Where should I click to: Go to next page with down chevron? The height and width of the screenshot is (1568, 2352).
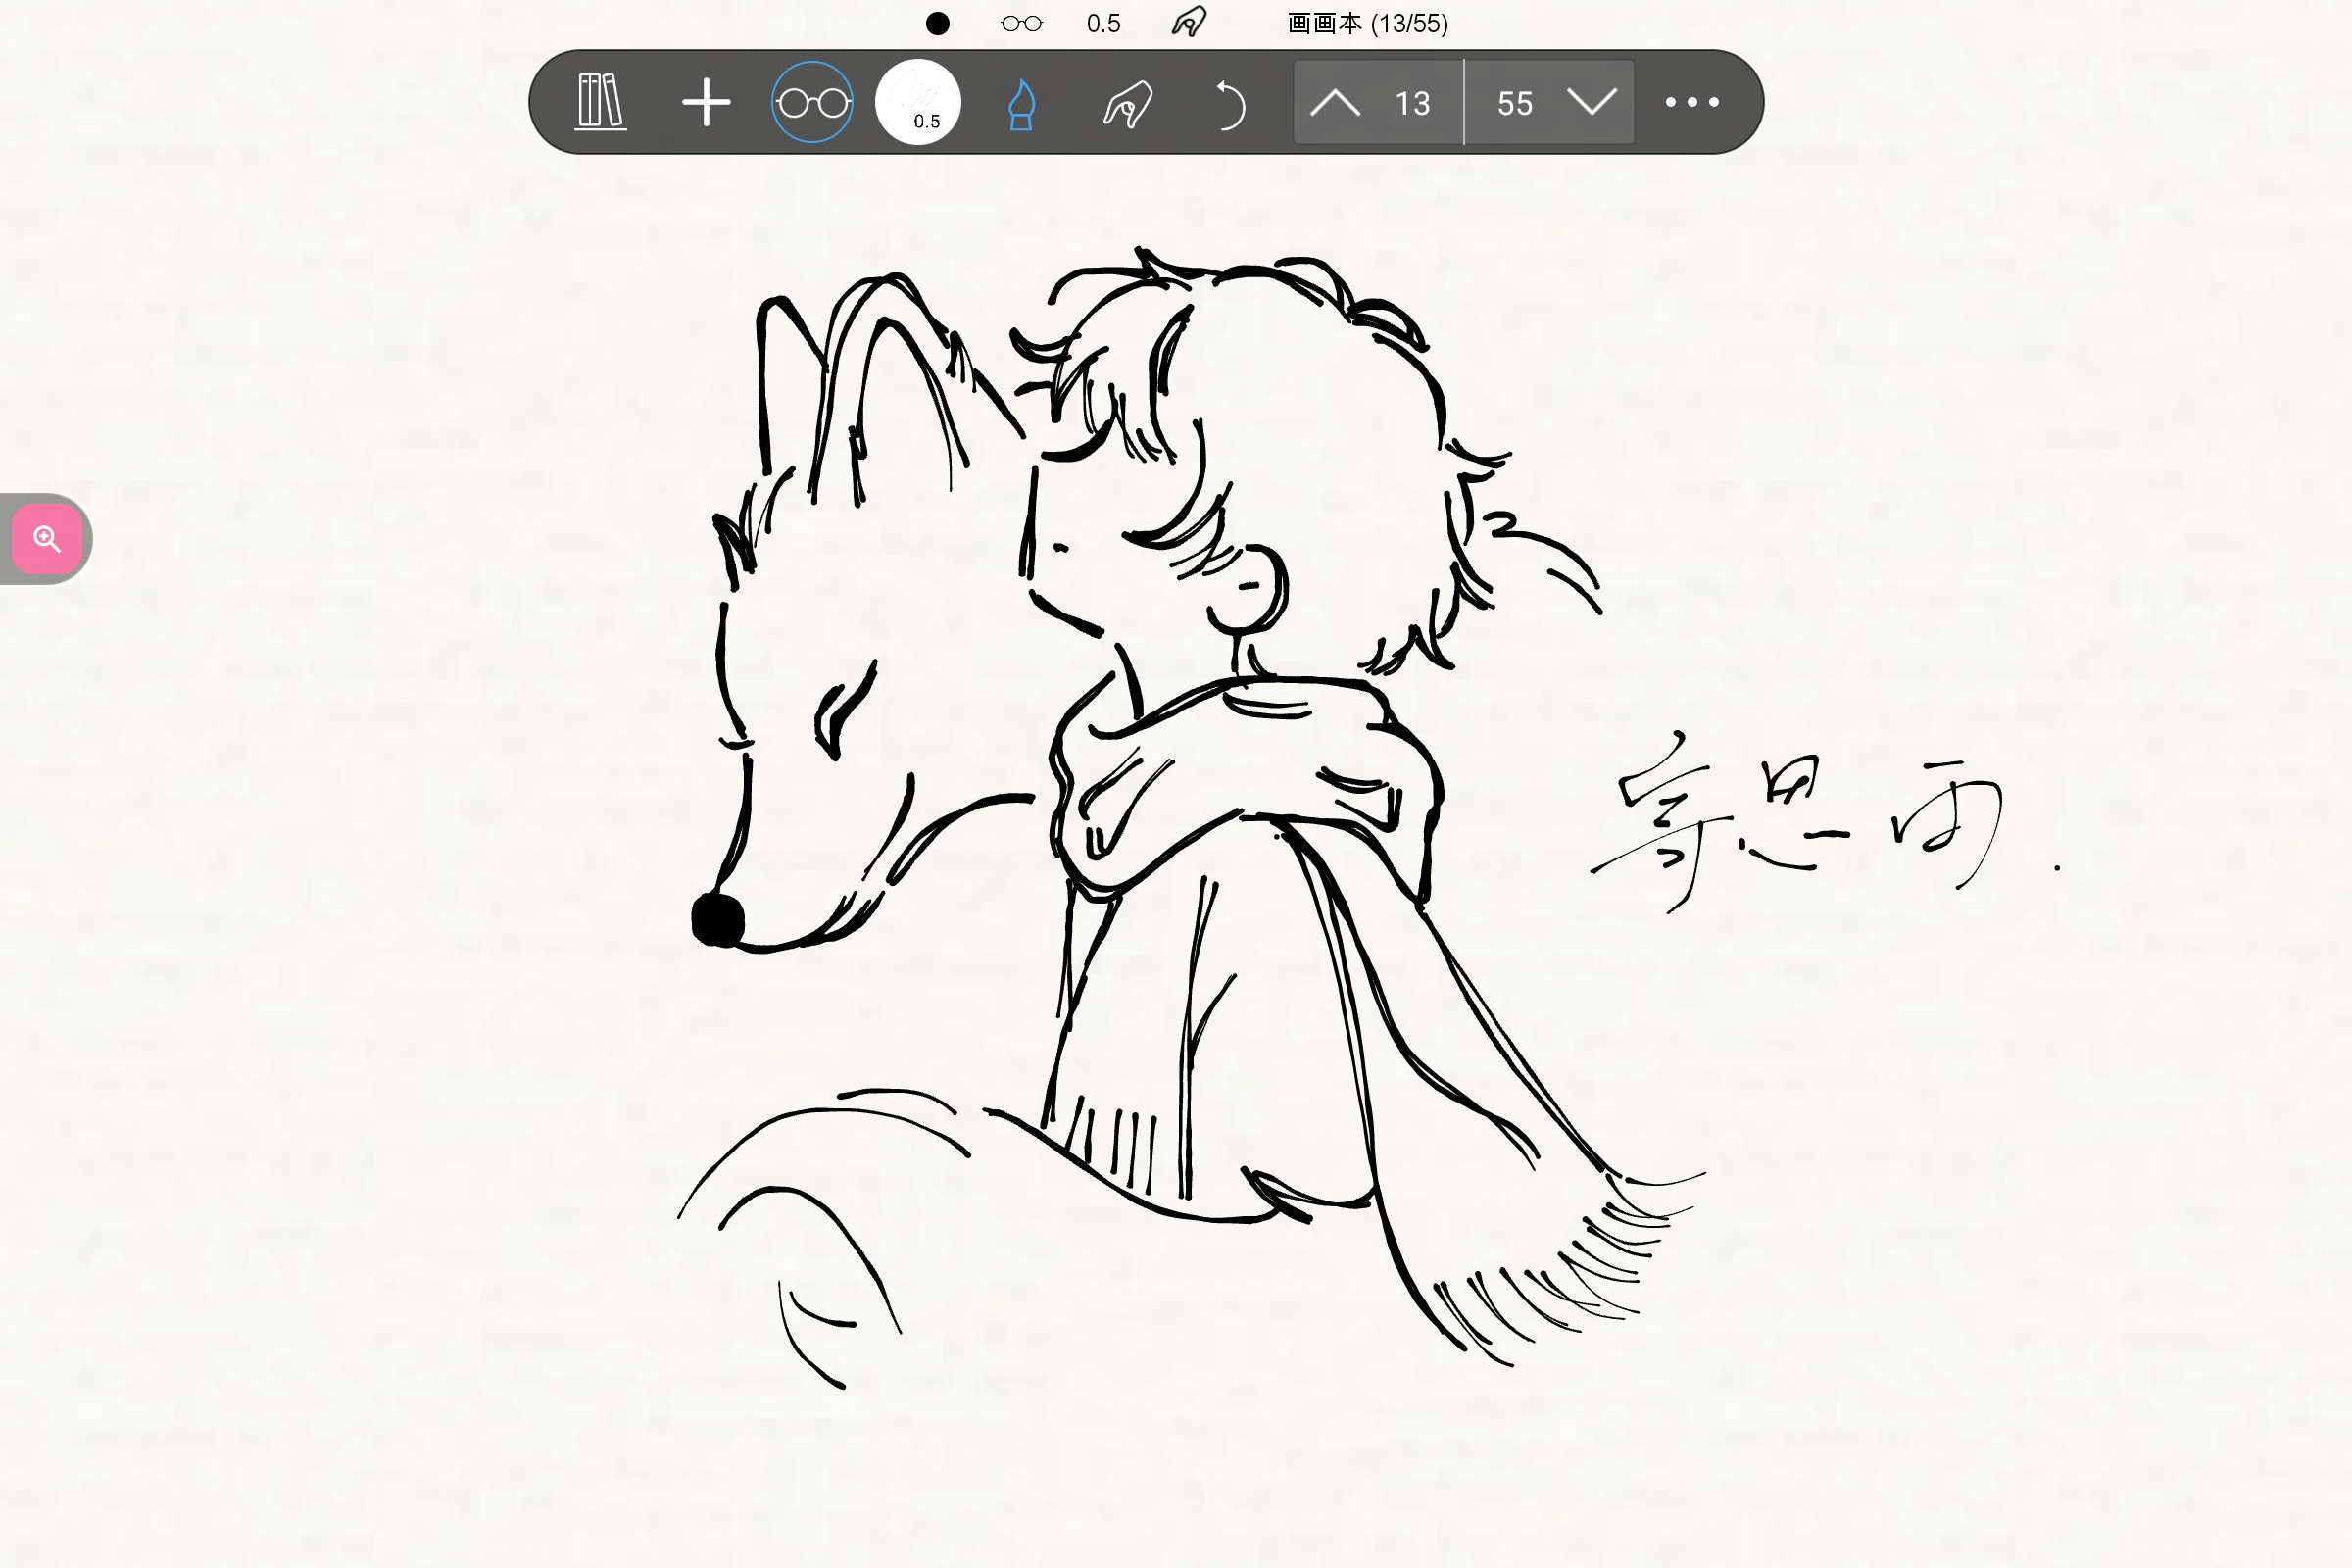click(x=1592, y=102)
